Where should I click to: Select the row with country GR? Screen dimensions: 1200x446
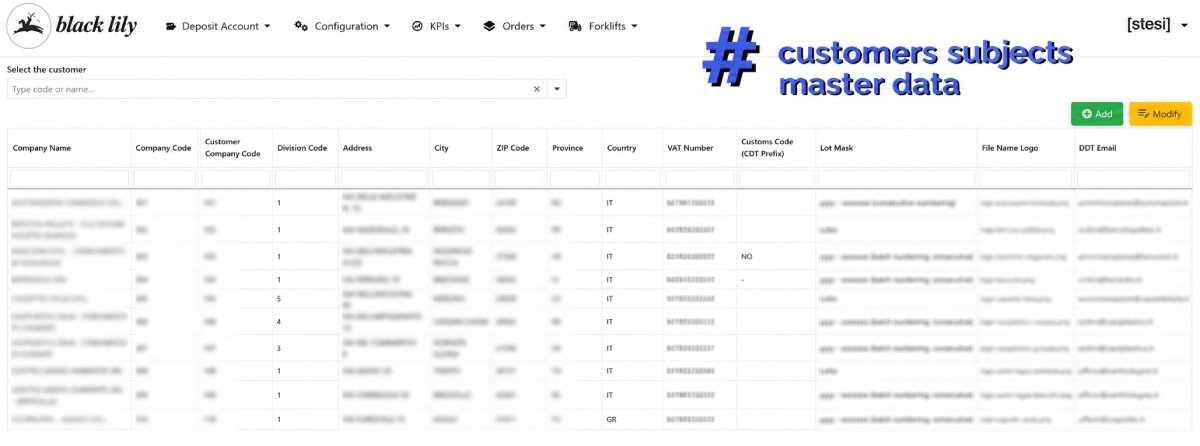[x=600, y=419]
